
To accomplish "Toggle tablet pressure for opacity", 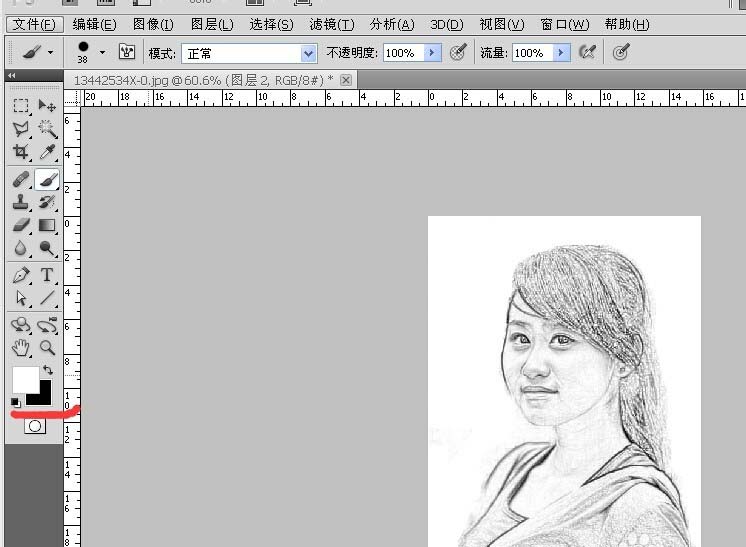I will (x=458, y=52).
